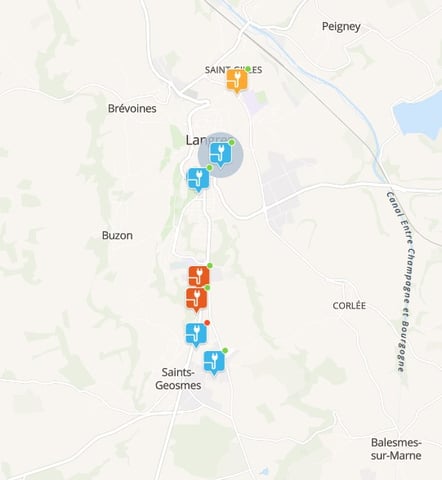Screen dimensions: 442x480
Task: Click the blue lake on the map's east edge
Action: point(420,115)
